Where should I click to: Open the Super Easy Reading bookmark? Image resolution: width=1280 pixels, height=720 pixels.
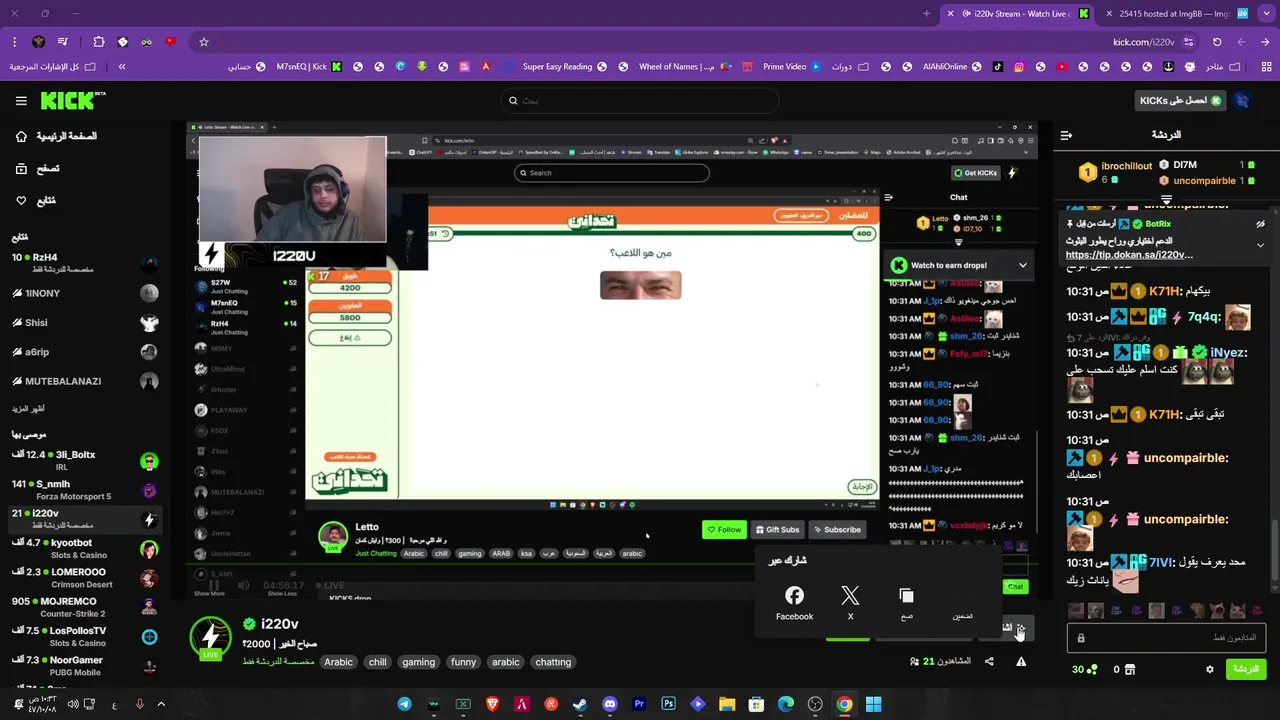click(565, 67)
